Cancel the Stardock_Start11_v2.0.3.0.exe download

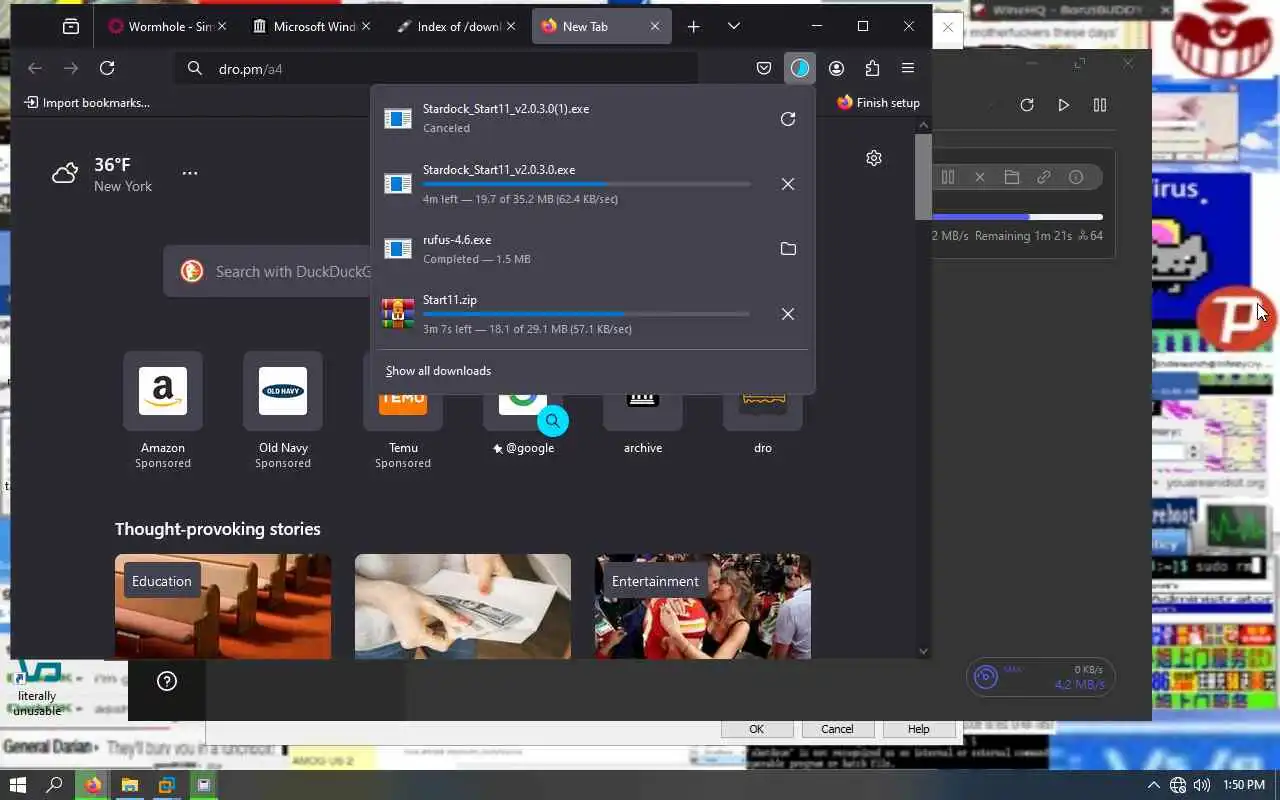click(788, 184)
